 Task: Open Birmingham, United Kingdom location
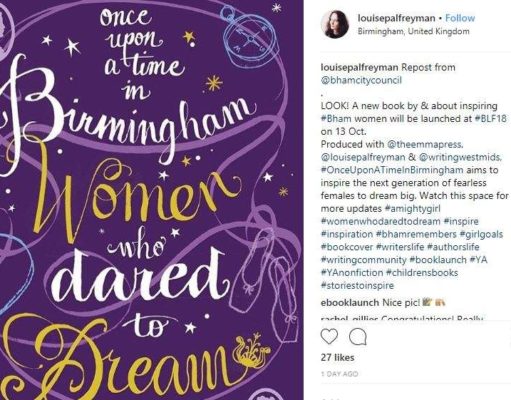(x=413, y=31)
